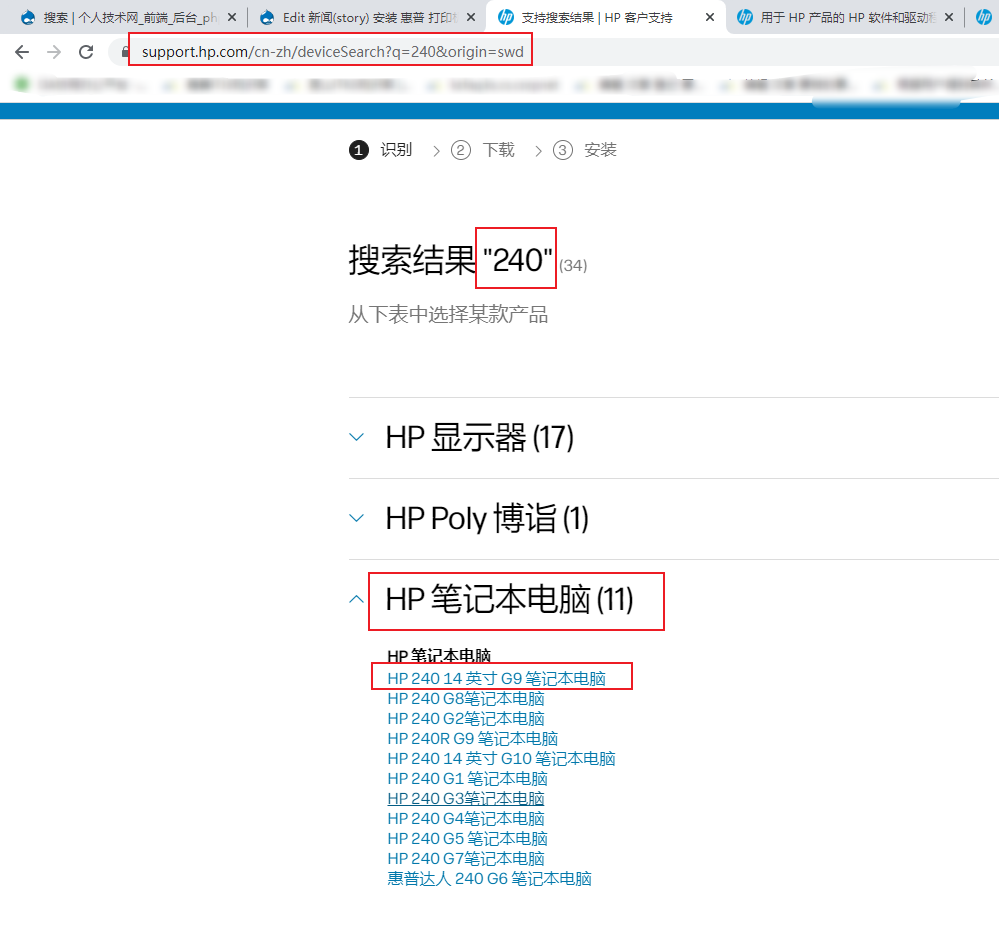Open HP 240 G7笔记本电脑 link

click(466, 858)
